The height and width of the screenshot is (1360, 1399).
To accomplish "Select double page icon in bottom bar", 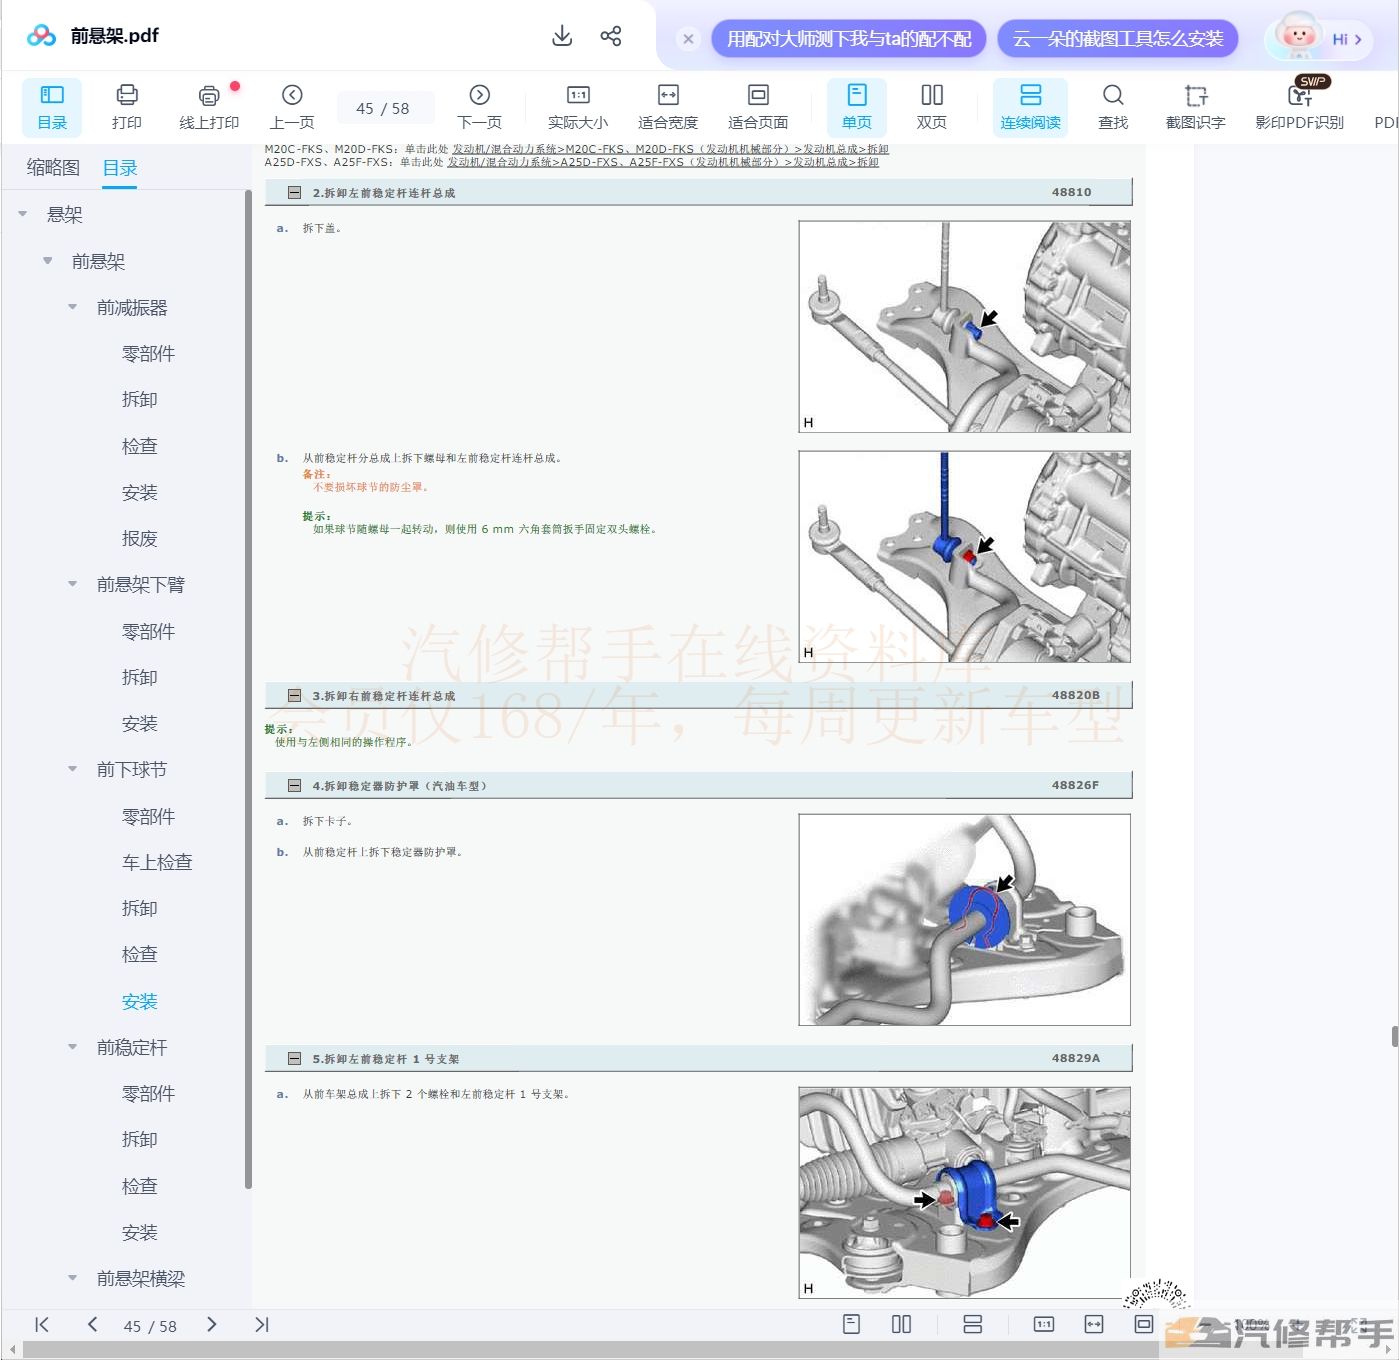I will 901,1324.
